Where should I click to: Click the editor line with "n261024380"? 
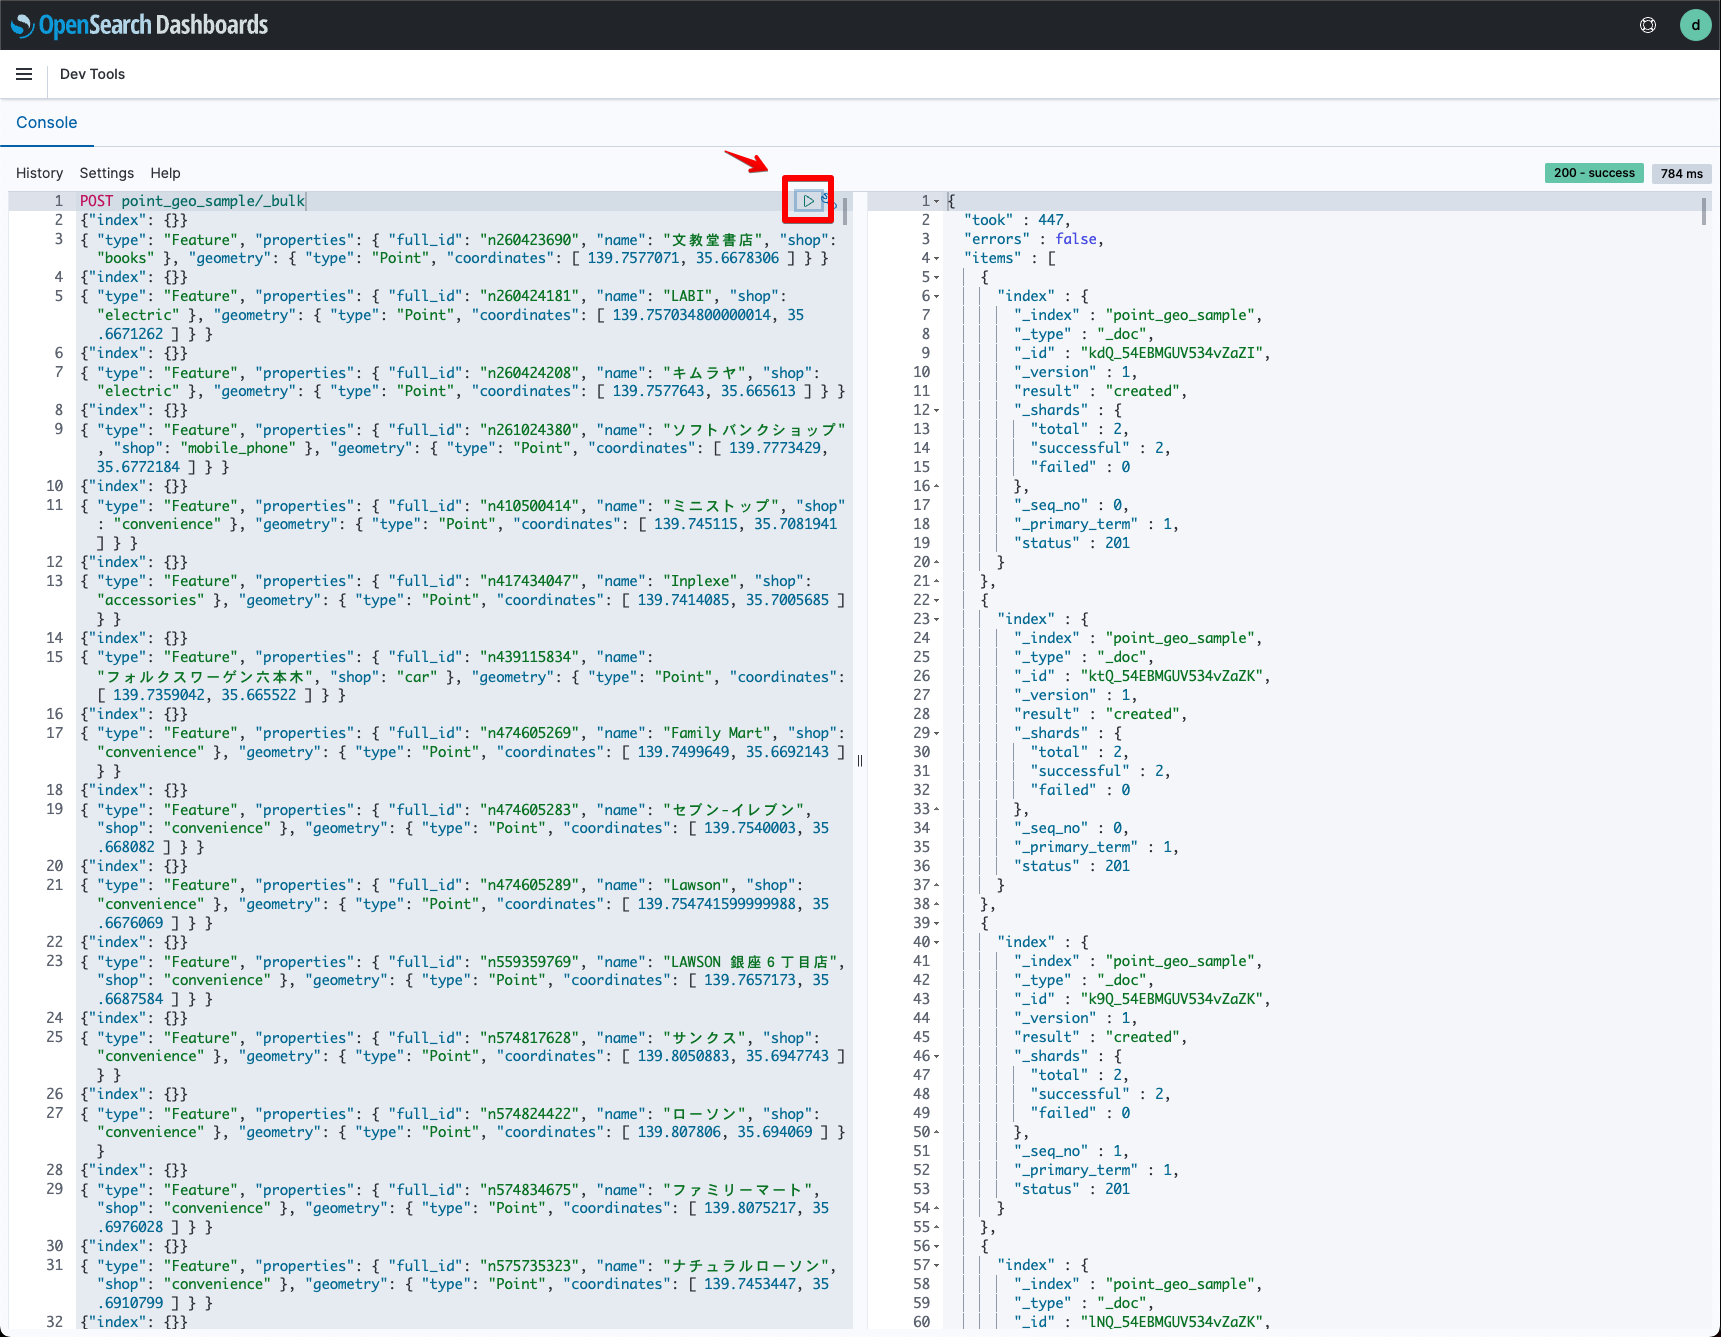(x=462, y=448)
